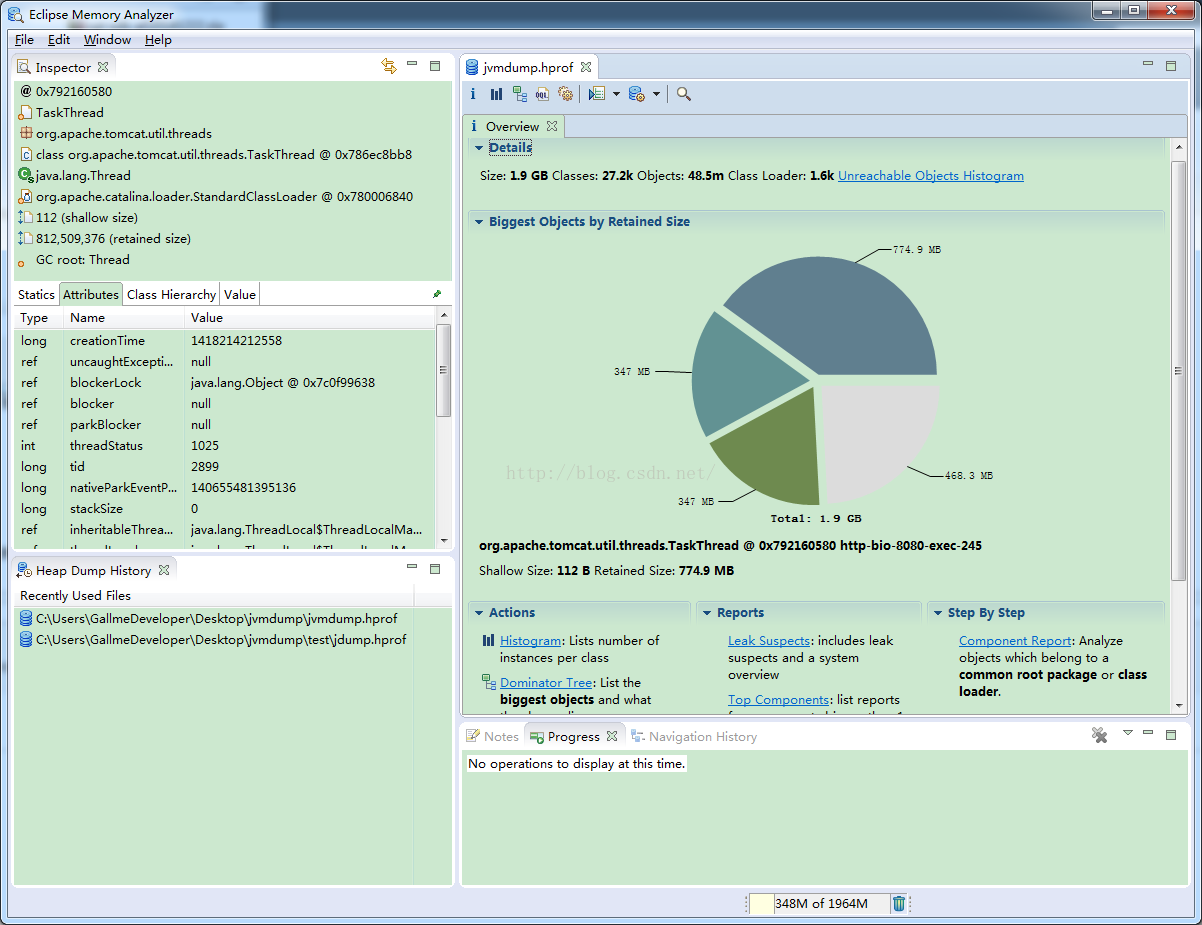The image size is (1202, 925).
Task: Select the gray 468.3 MB pie slice
Action: (x=880, y=440)
